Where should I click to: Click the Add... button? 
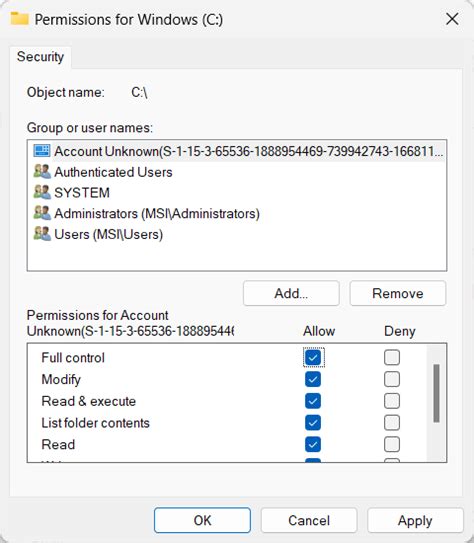point(291,293)
